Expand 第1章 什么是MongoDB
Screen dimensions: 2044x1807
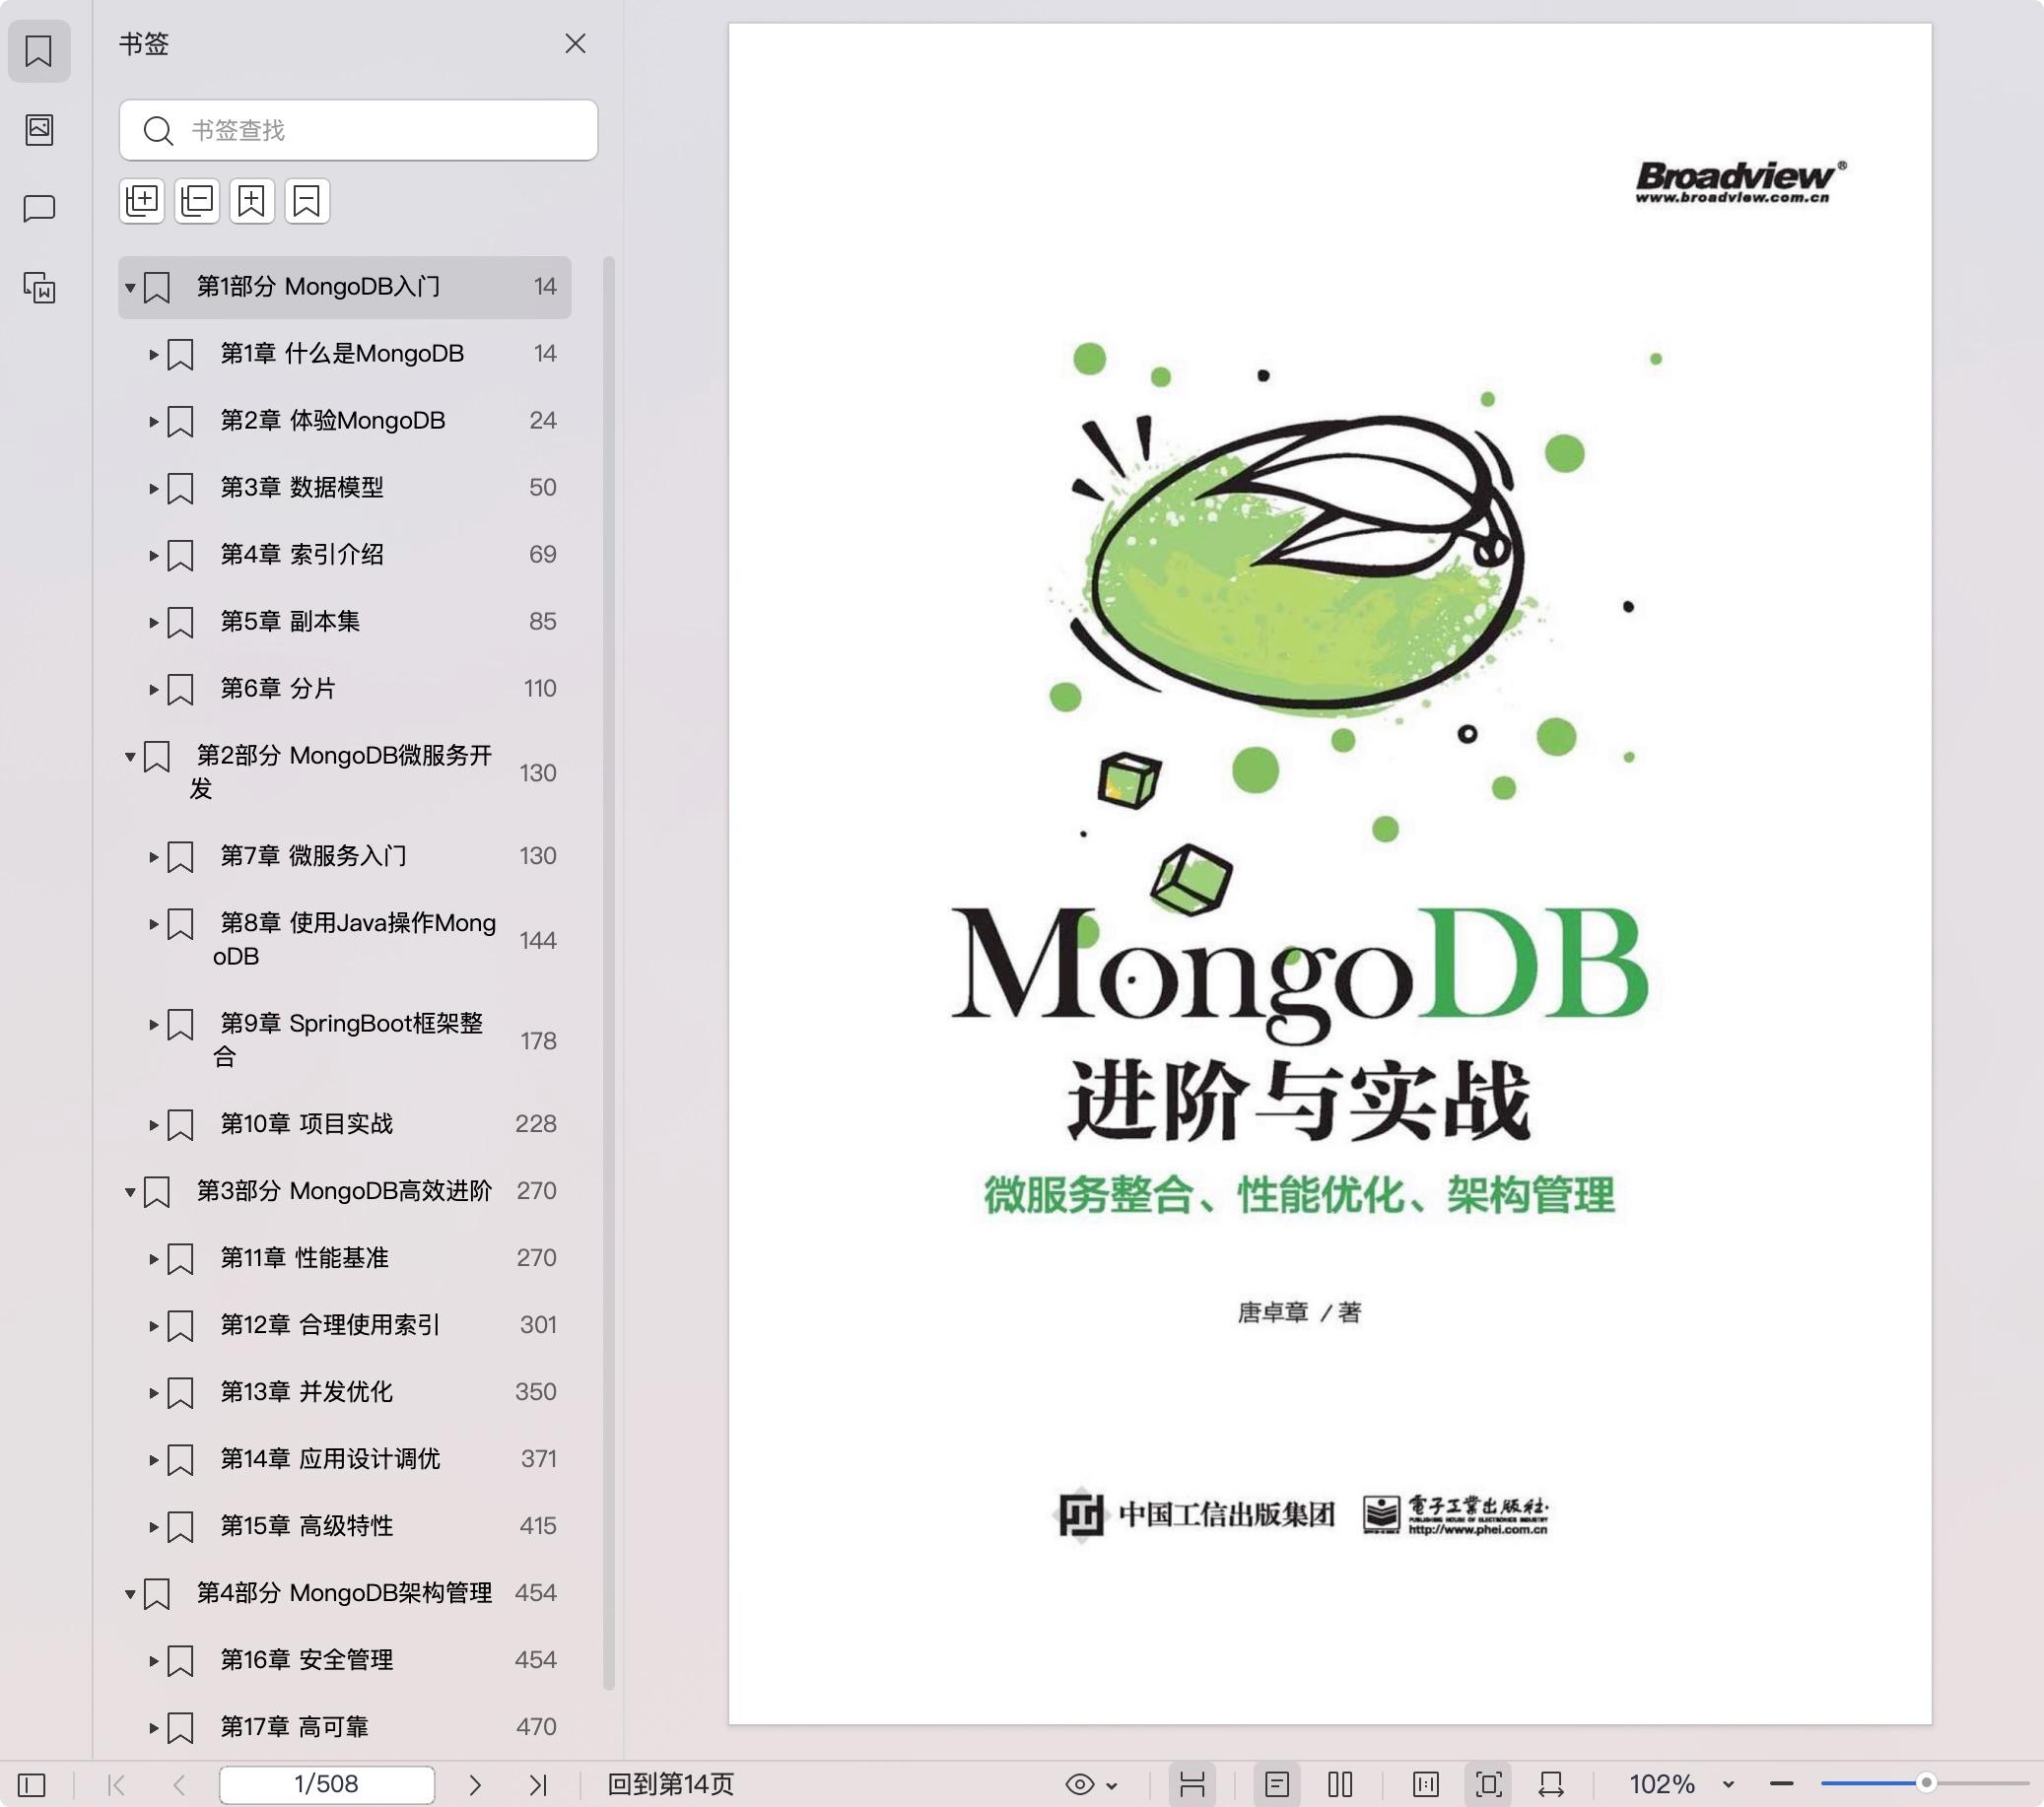154,354
